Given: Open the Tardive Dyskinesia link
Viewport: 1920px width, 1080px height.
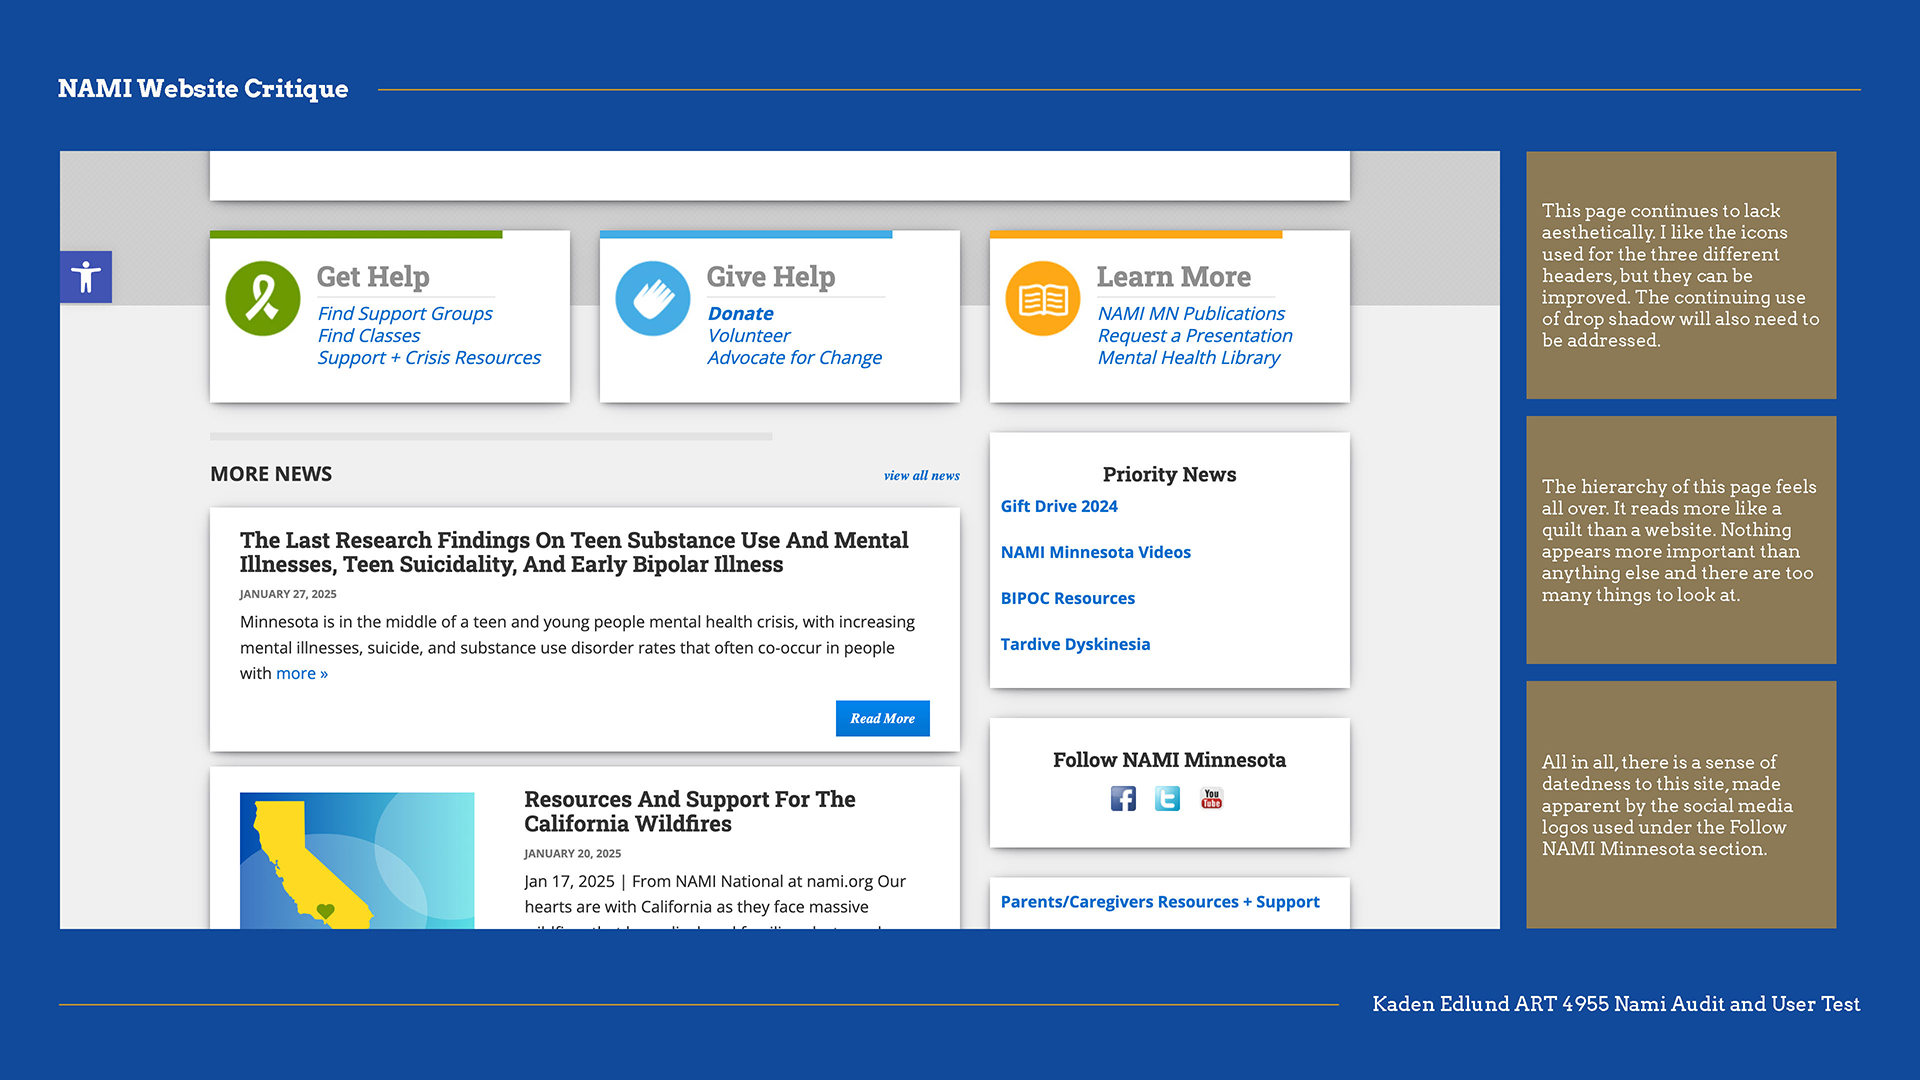Looking at the screenshot, I should tap(1075, 644).
